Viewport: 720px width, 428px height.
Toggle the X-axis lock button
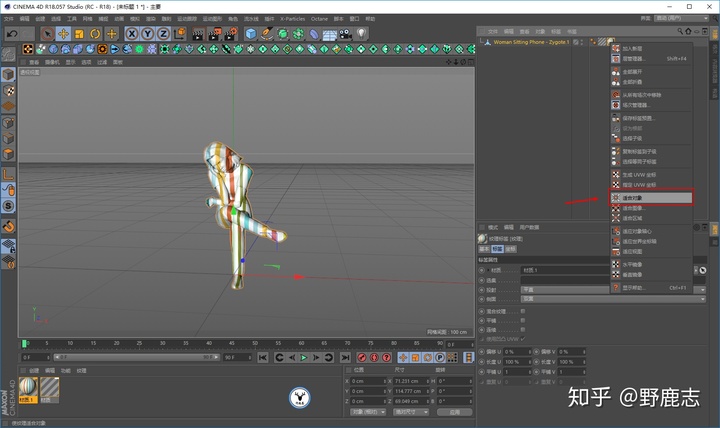tap(132, 34)
